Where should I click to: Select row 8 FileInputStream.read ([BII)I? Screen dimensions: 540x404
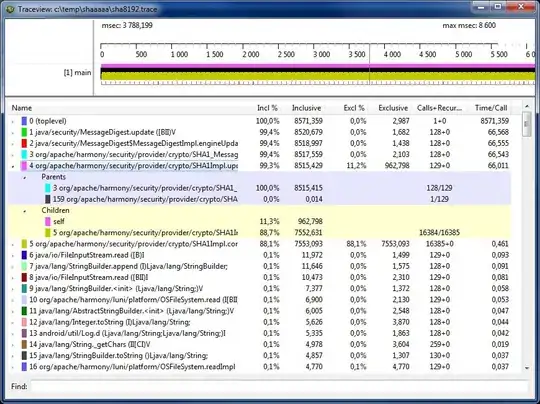(260, 277)
